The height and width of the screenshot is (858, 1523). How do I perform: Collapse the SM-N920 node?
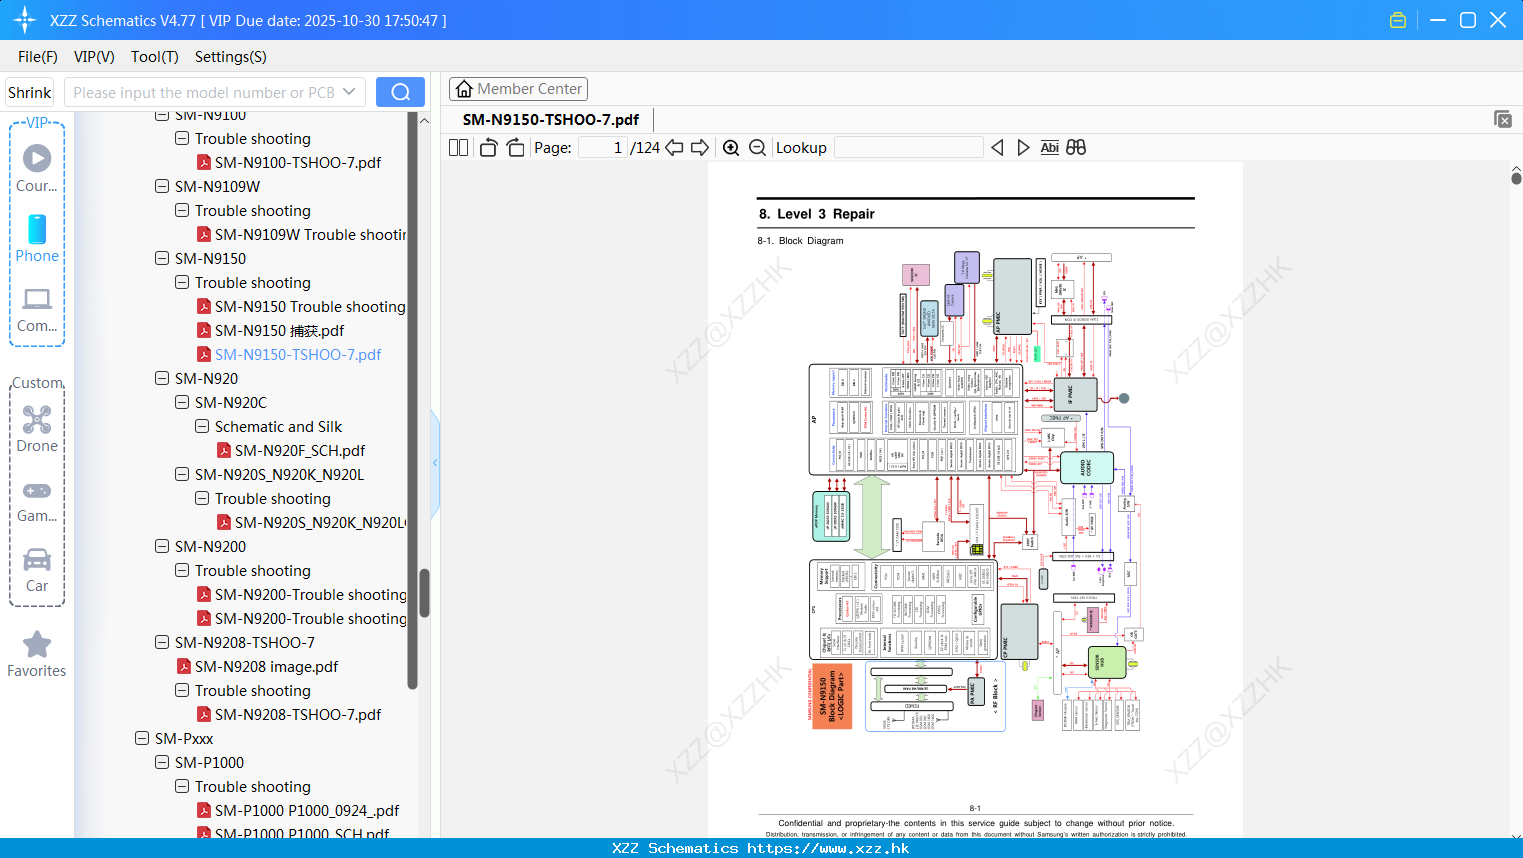pos(162,378)
